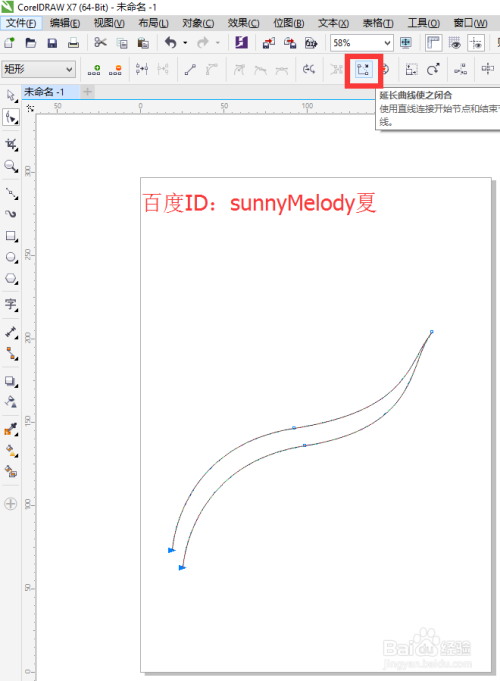Open the 效果(C) menu
Image resolution: width=500 pixels, height=681 pixels.
pyautogui.click(x=243, y=23)
